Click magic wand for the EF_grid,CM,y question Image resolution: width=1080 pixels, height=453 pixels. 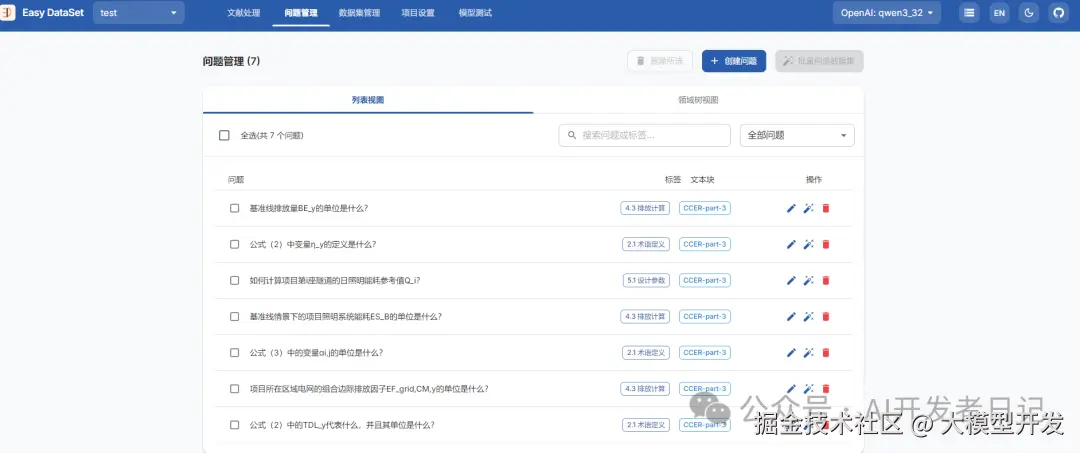(809, 388)
